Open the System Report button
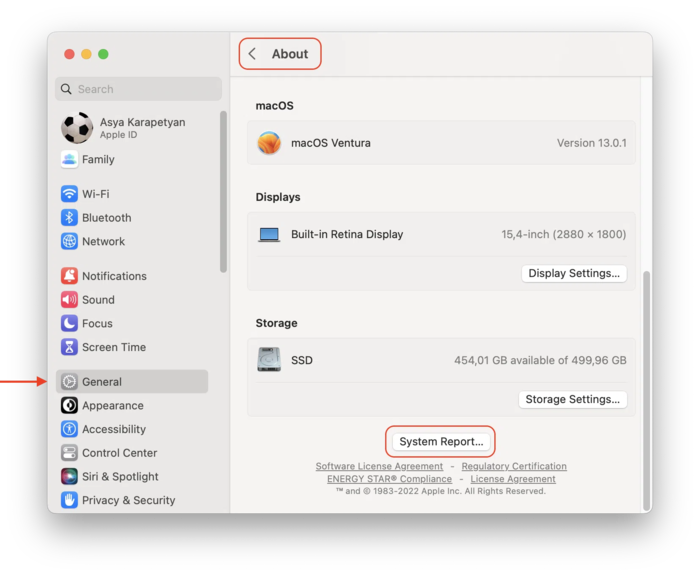 tap(441, 441)
